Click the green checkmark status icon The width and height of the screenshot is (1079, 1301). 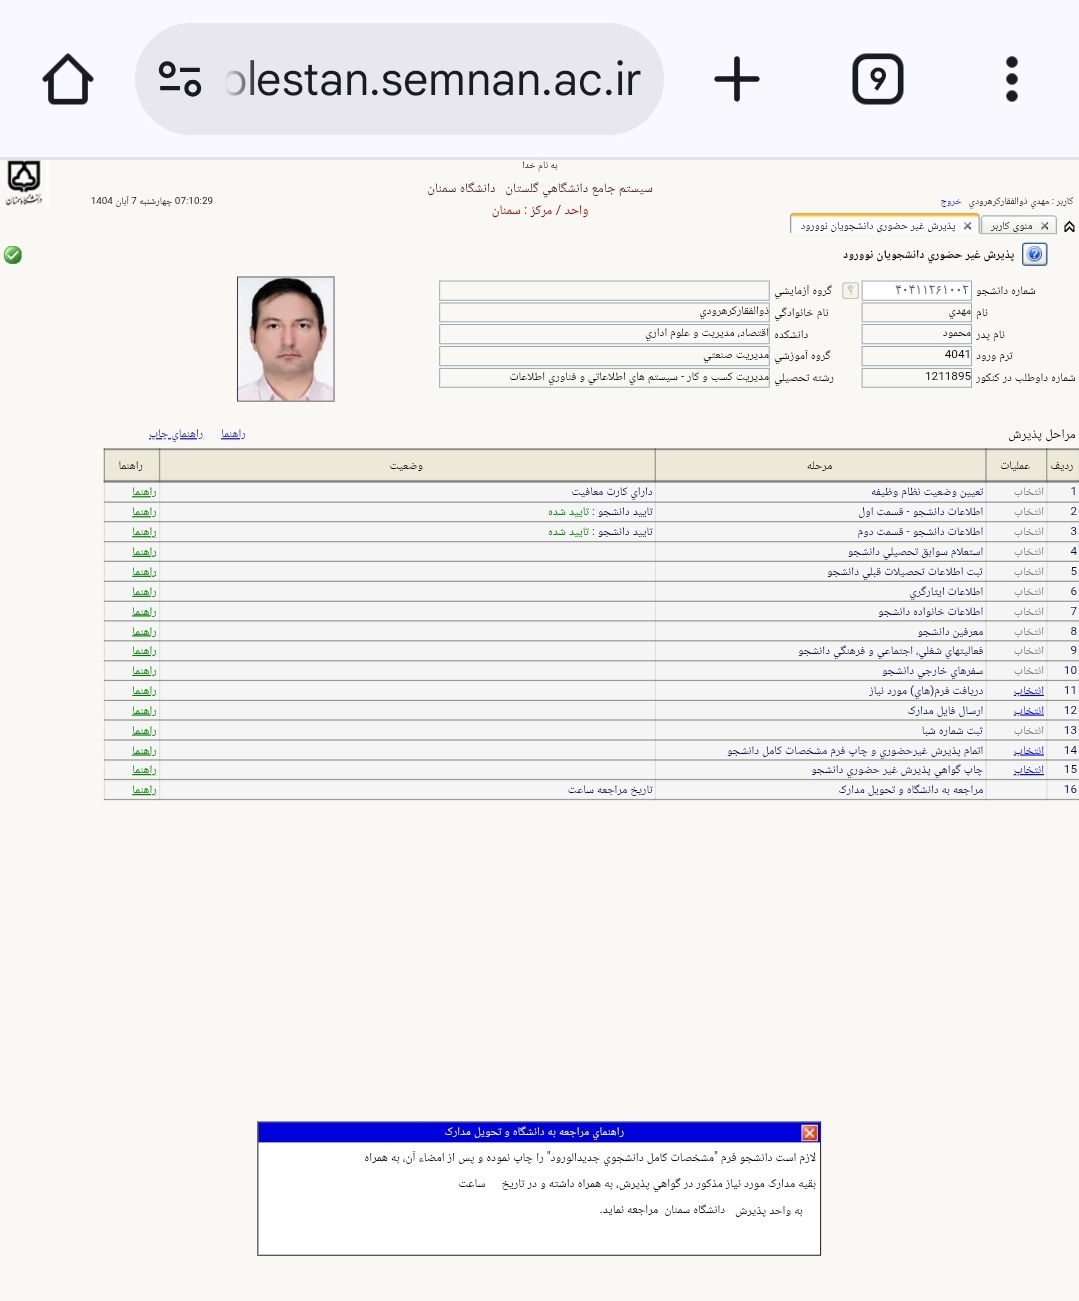point(12,255)
